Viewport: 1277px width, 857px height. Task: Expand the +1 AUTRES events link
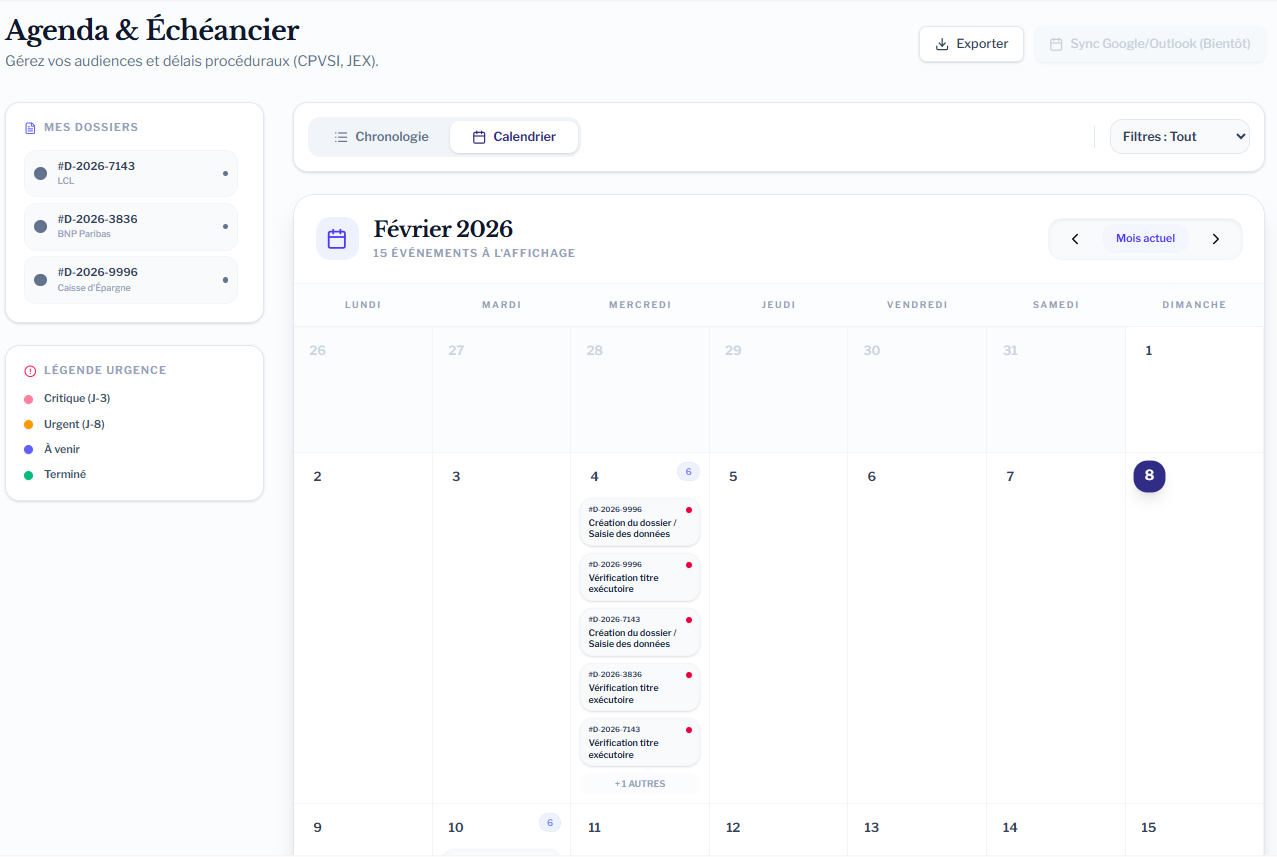click(x=639, y=784)
